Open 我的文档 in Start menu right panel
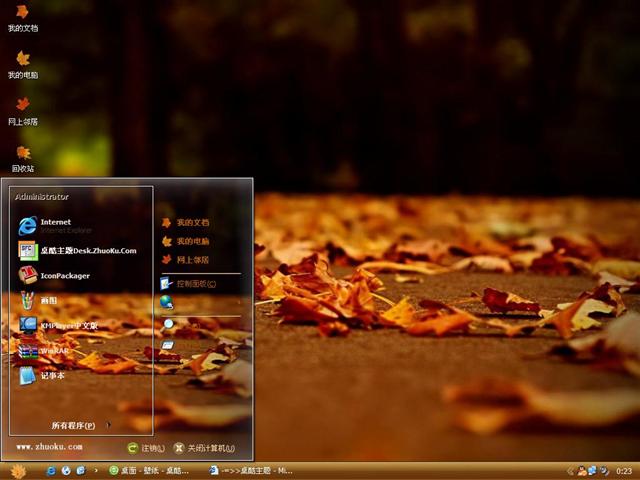Image resolution: width=640 pixels, height=480 pixels. (192, 222)
